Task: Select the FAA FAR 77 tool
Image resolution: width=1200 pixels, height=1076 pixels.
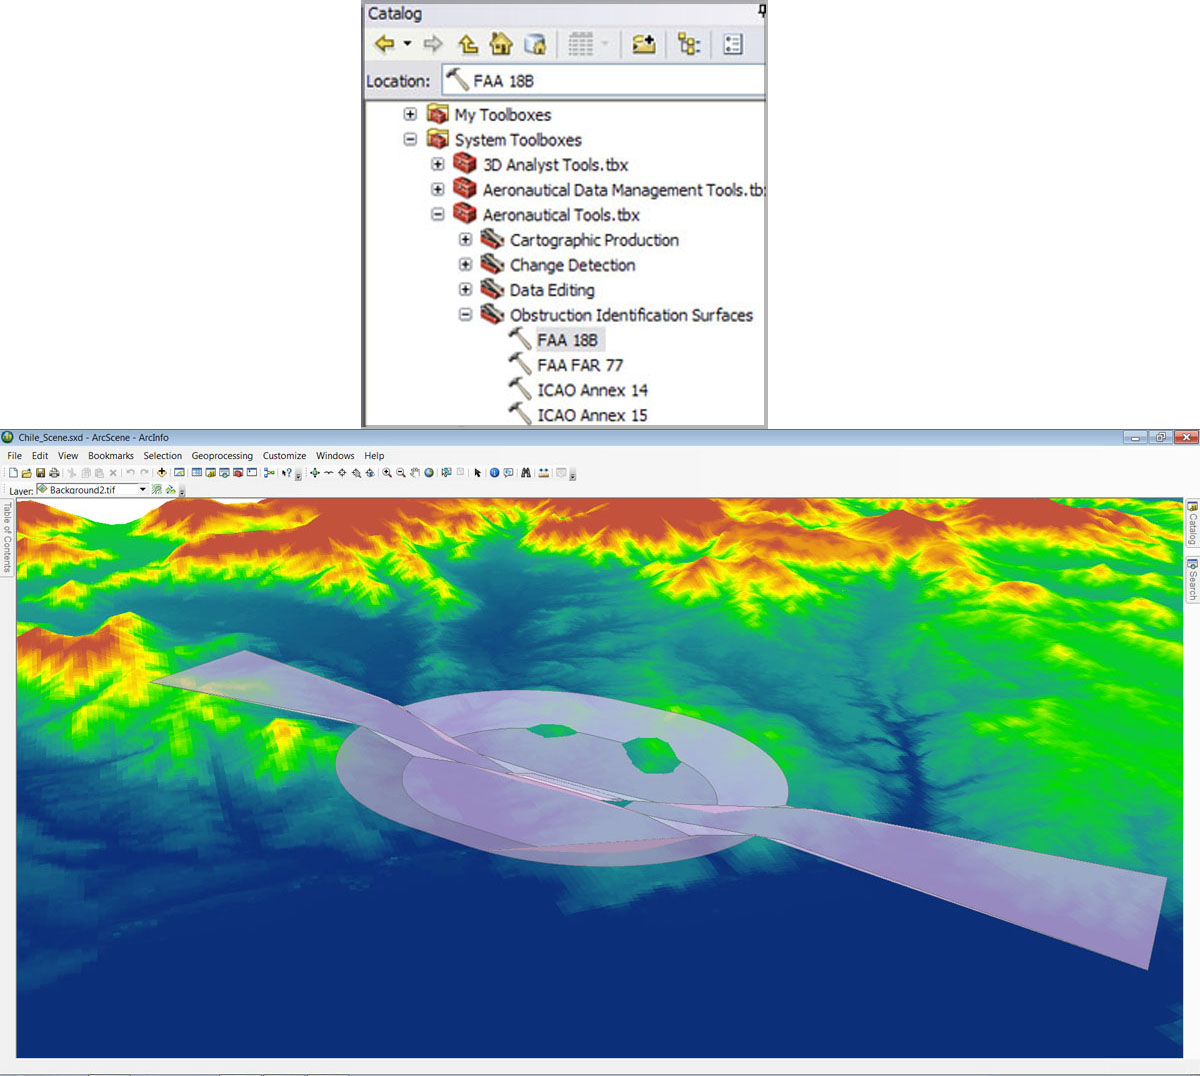Action: (x=580, y=364)
